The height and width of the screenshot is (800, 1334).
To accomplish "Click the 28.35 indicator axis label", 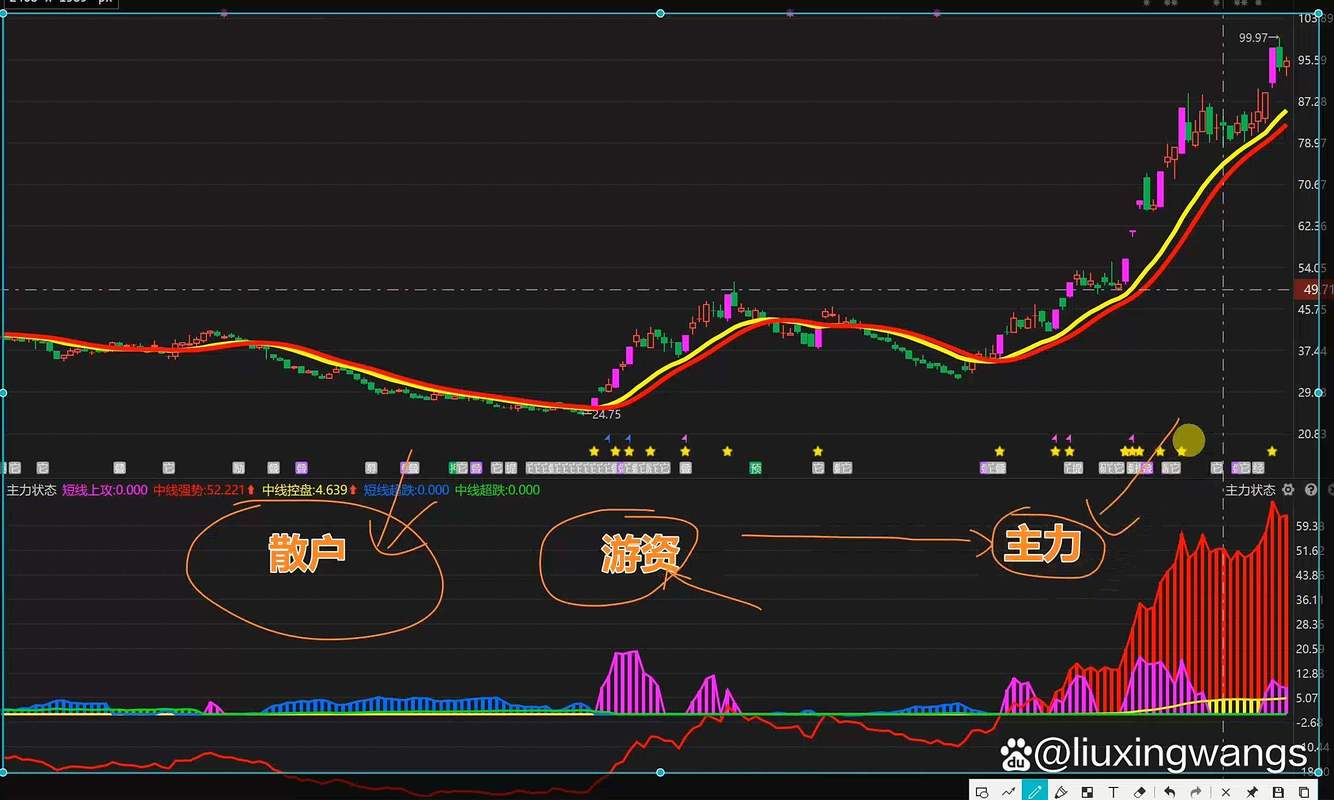I will (1310, 625).
